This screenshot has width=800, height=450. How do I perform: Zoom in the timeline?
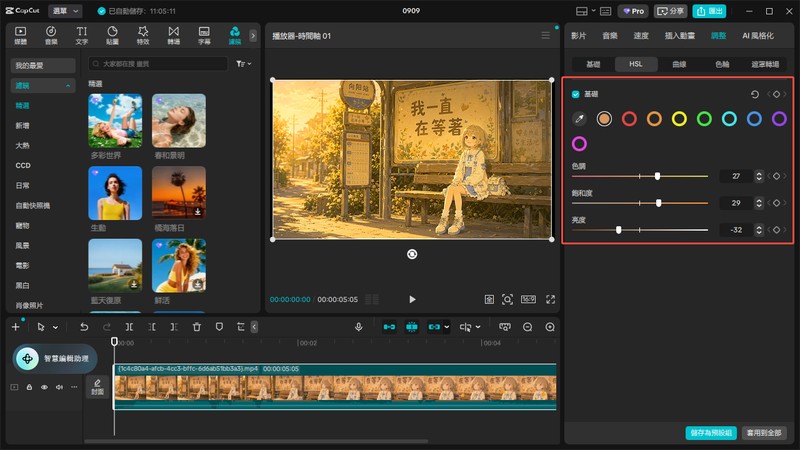[x=550, y=327]
